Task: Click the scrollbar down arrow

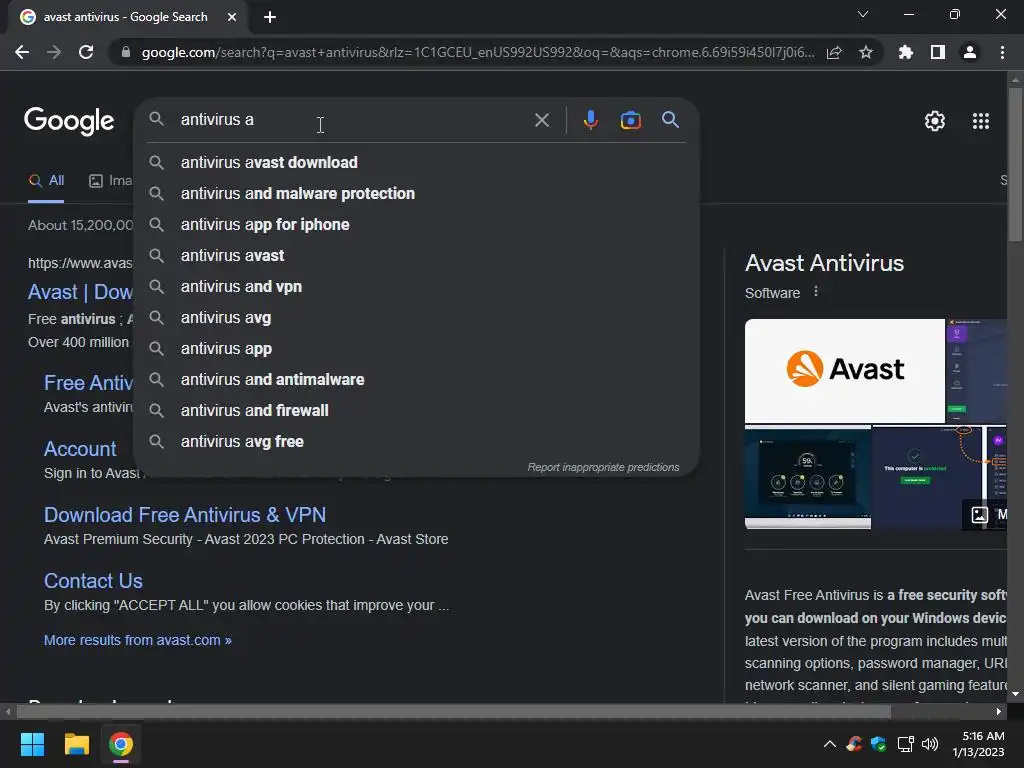Action: point(1015,694)
